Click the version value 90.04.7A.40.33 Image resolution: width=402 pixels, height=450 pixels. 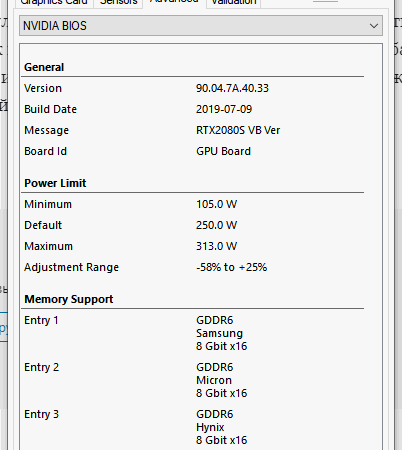[232, 88]
